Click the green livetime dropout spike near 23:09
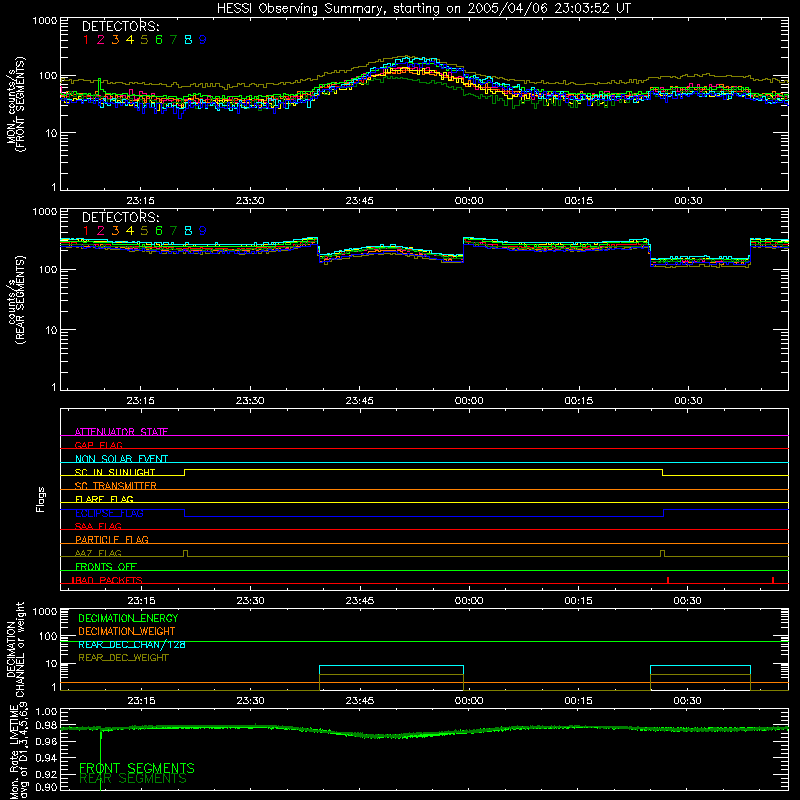Screen dimensions: 800x800 click(x=101, y=760)
